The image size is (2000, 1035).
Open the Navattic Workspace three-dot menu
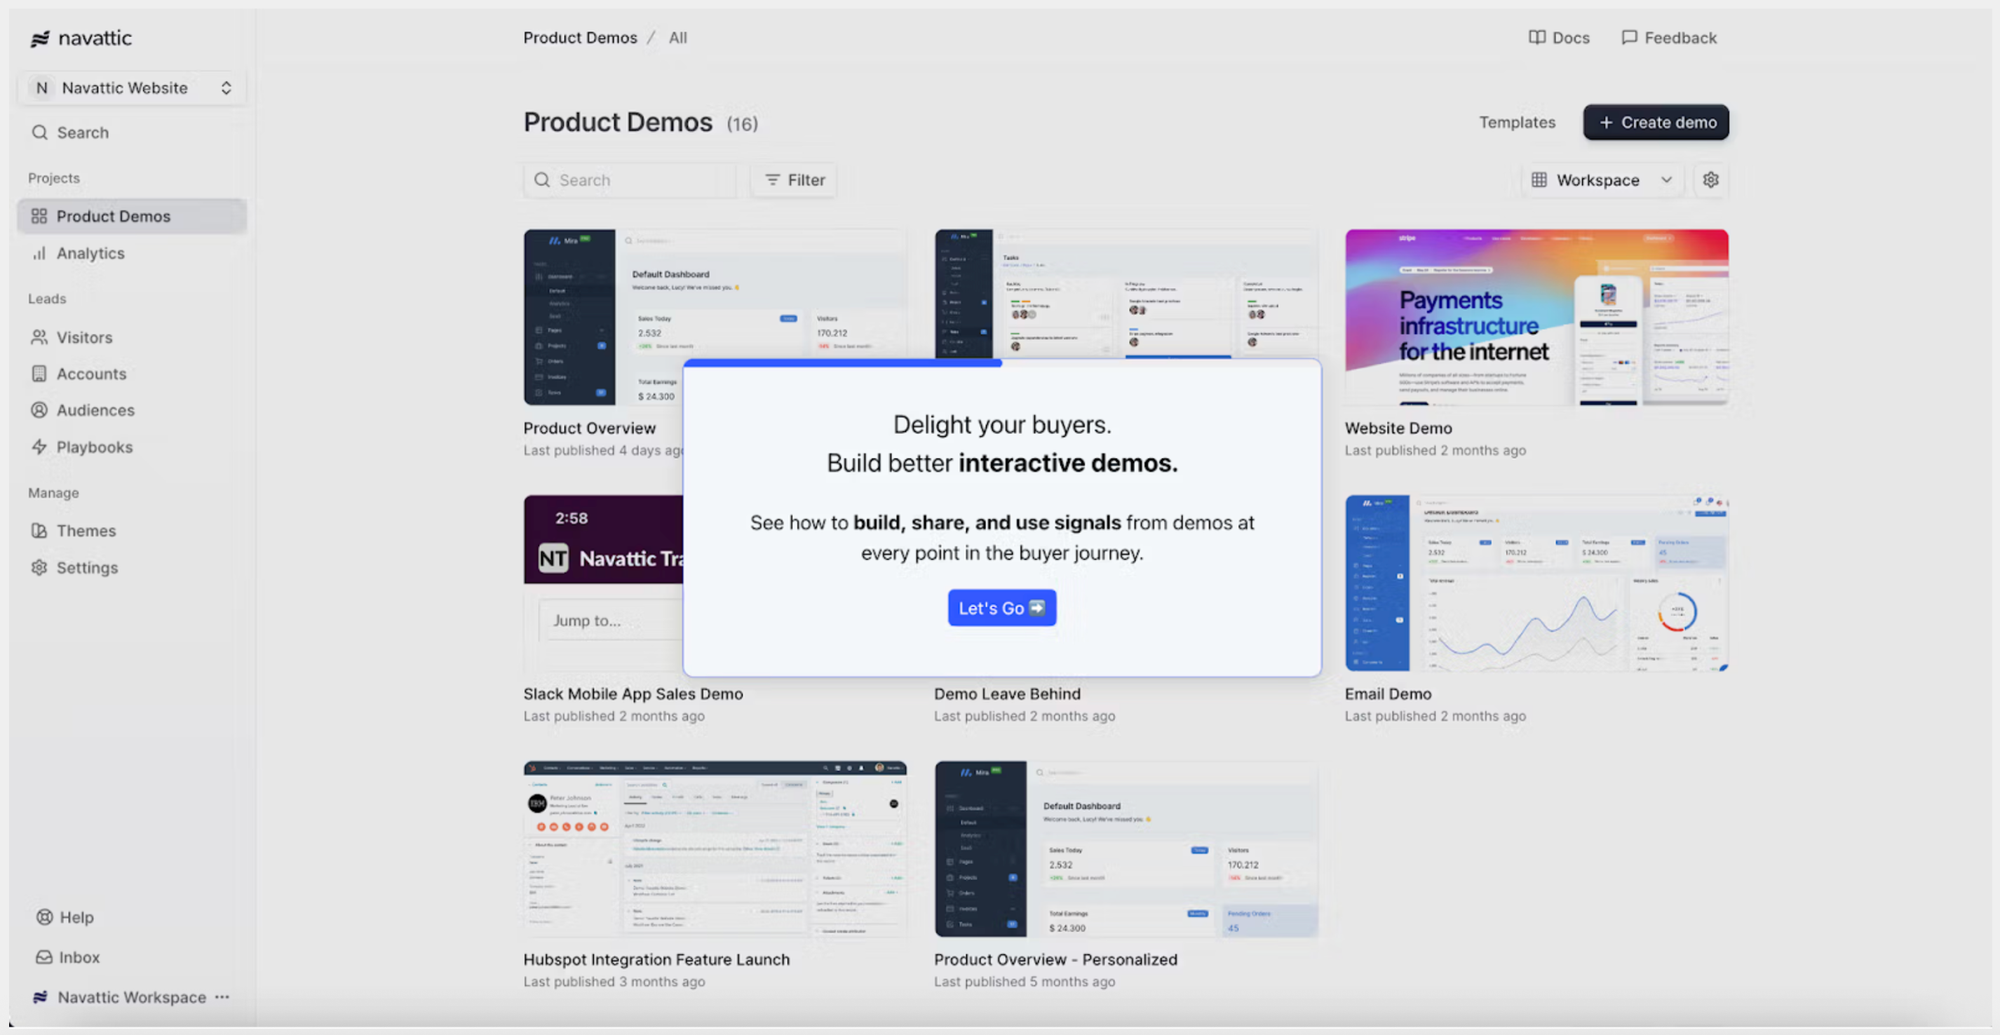(x=222, y=997)
